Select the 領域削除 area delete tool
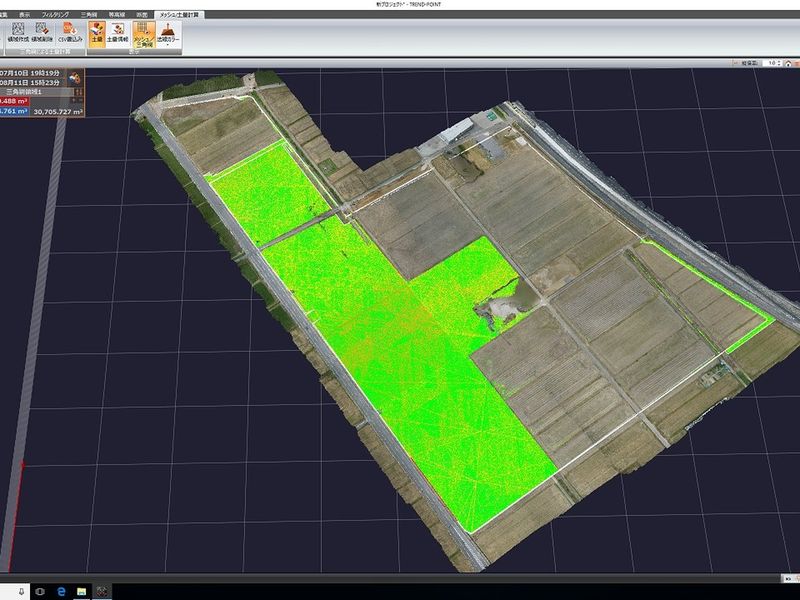This screenshot has width=800, height=600. pyautogui.click(x=41, y=32)
